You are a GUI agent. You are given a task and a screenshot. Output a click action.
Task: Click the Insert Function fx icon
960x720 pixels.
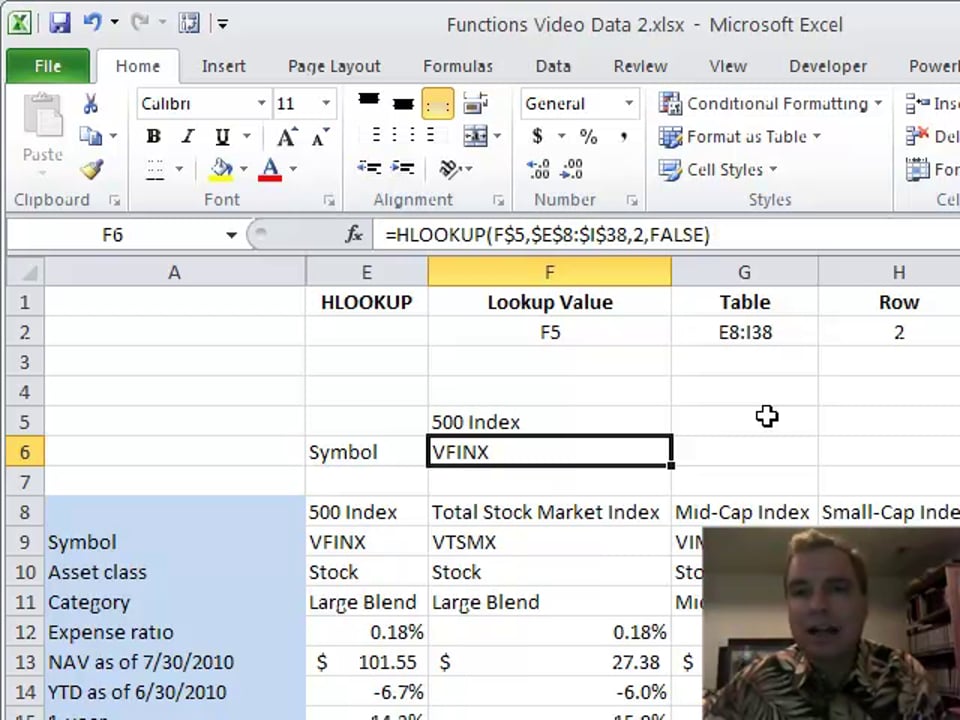pyautogui.click(x=353, y=234)
